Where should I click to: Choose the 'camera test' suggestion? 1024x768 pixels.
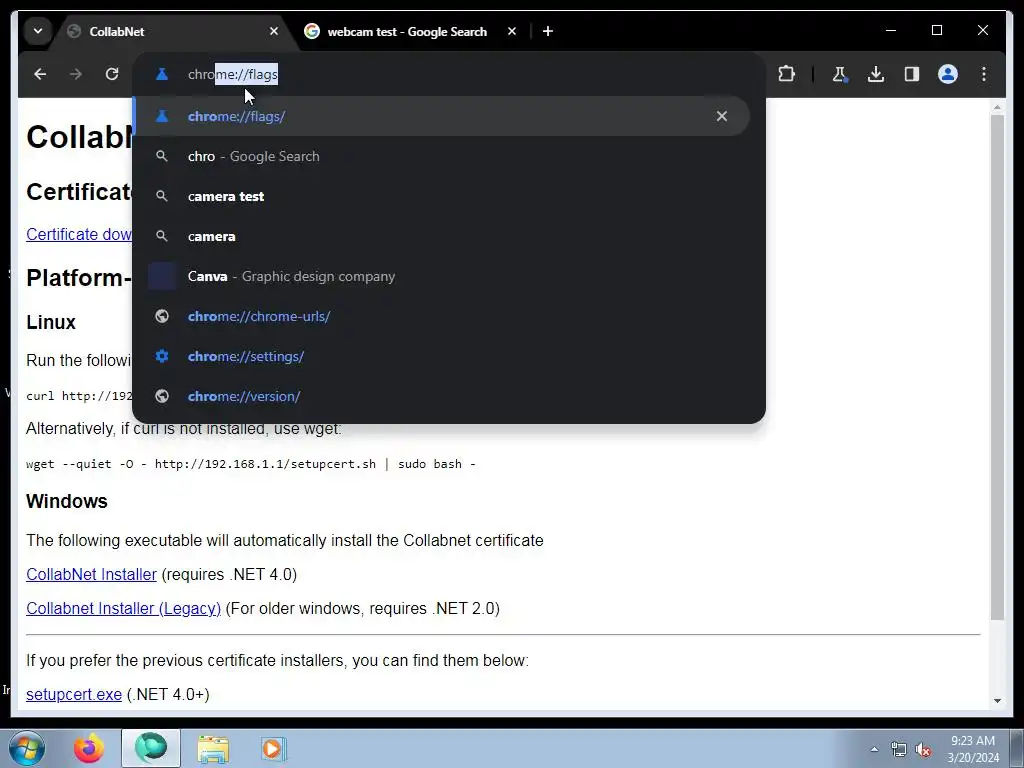pos(441,197)
